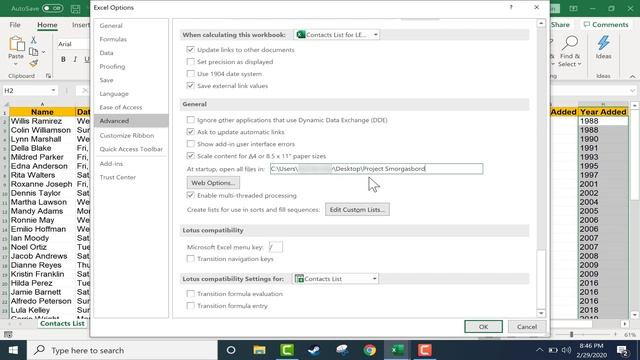Open Windows Start menu
Image resolution: width=640 pixels, height=360 pixels.
13,350
